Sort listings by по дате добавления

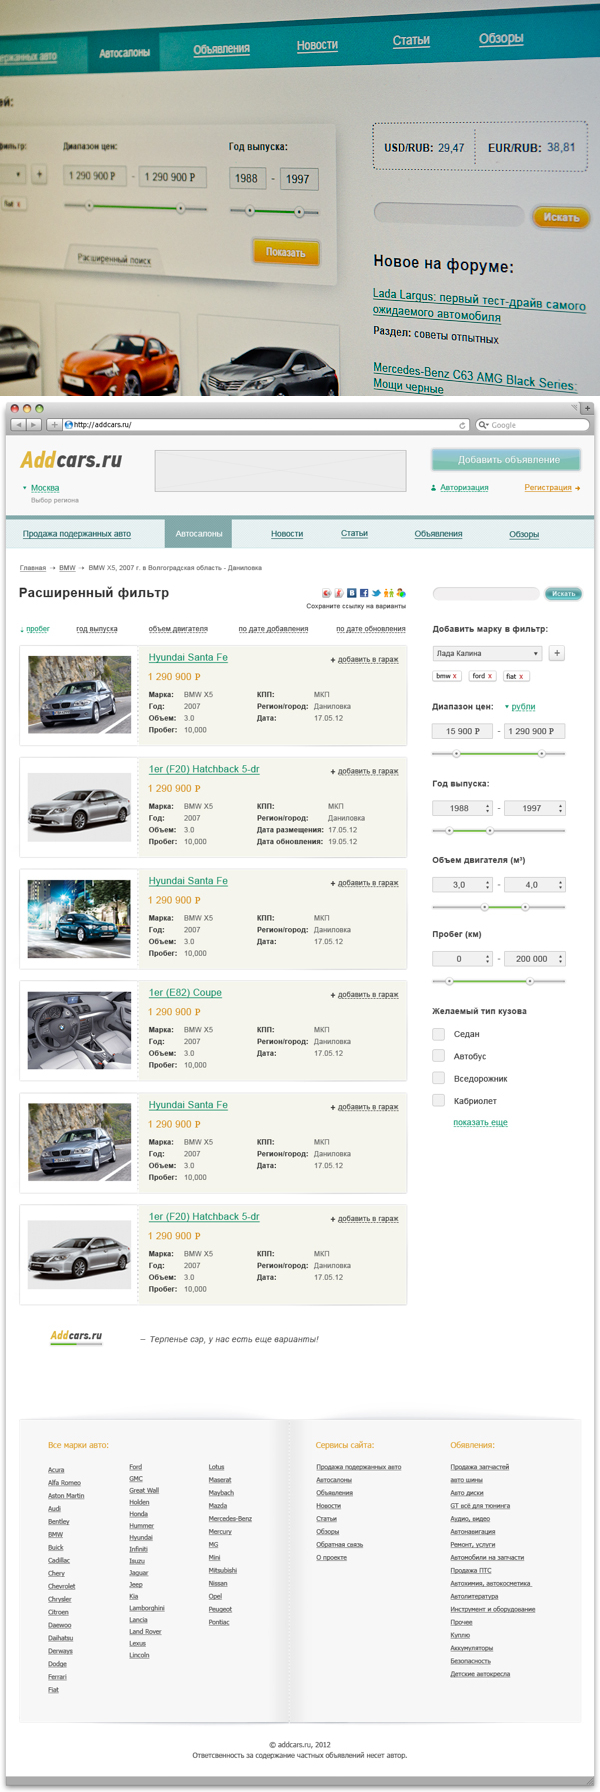[273, 629]
